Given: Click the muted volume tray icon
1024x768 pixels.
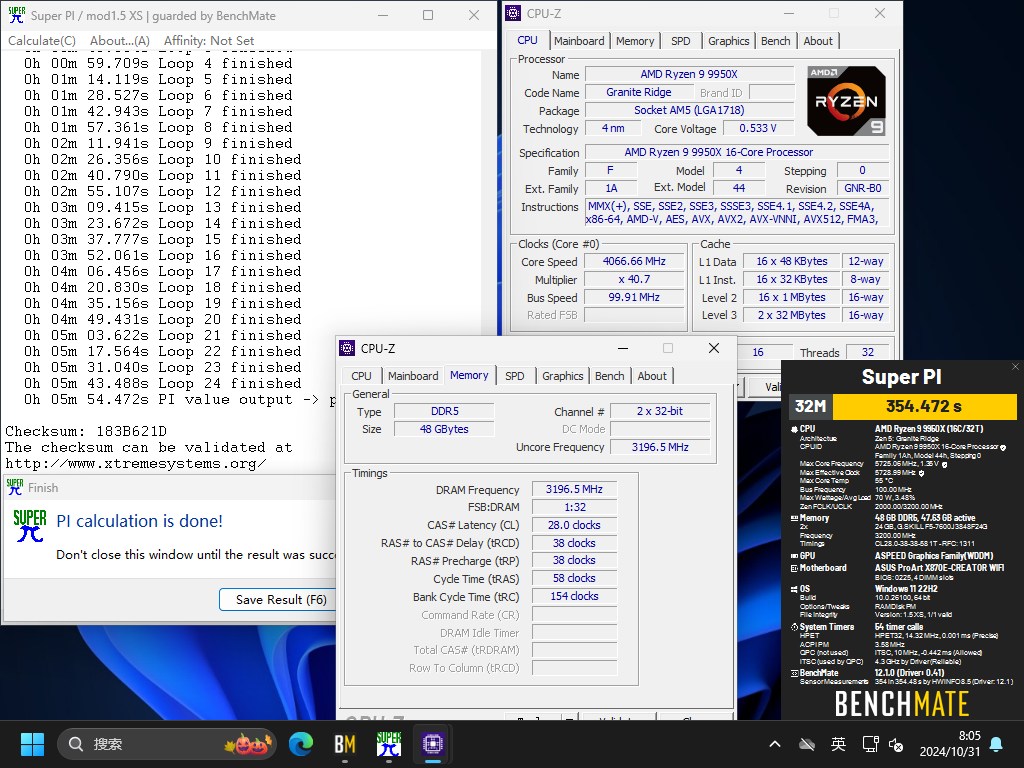Looking at the screenshot, I should pyautogui.click(x=896, y=744).
